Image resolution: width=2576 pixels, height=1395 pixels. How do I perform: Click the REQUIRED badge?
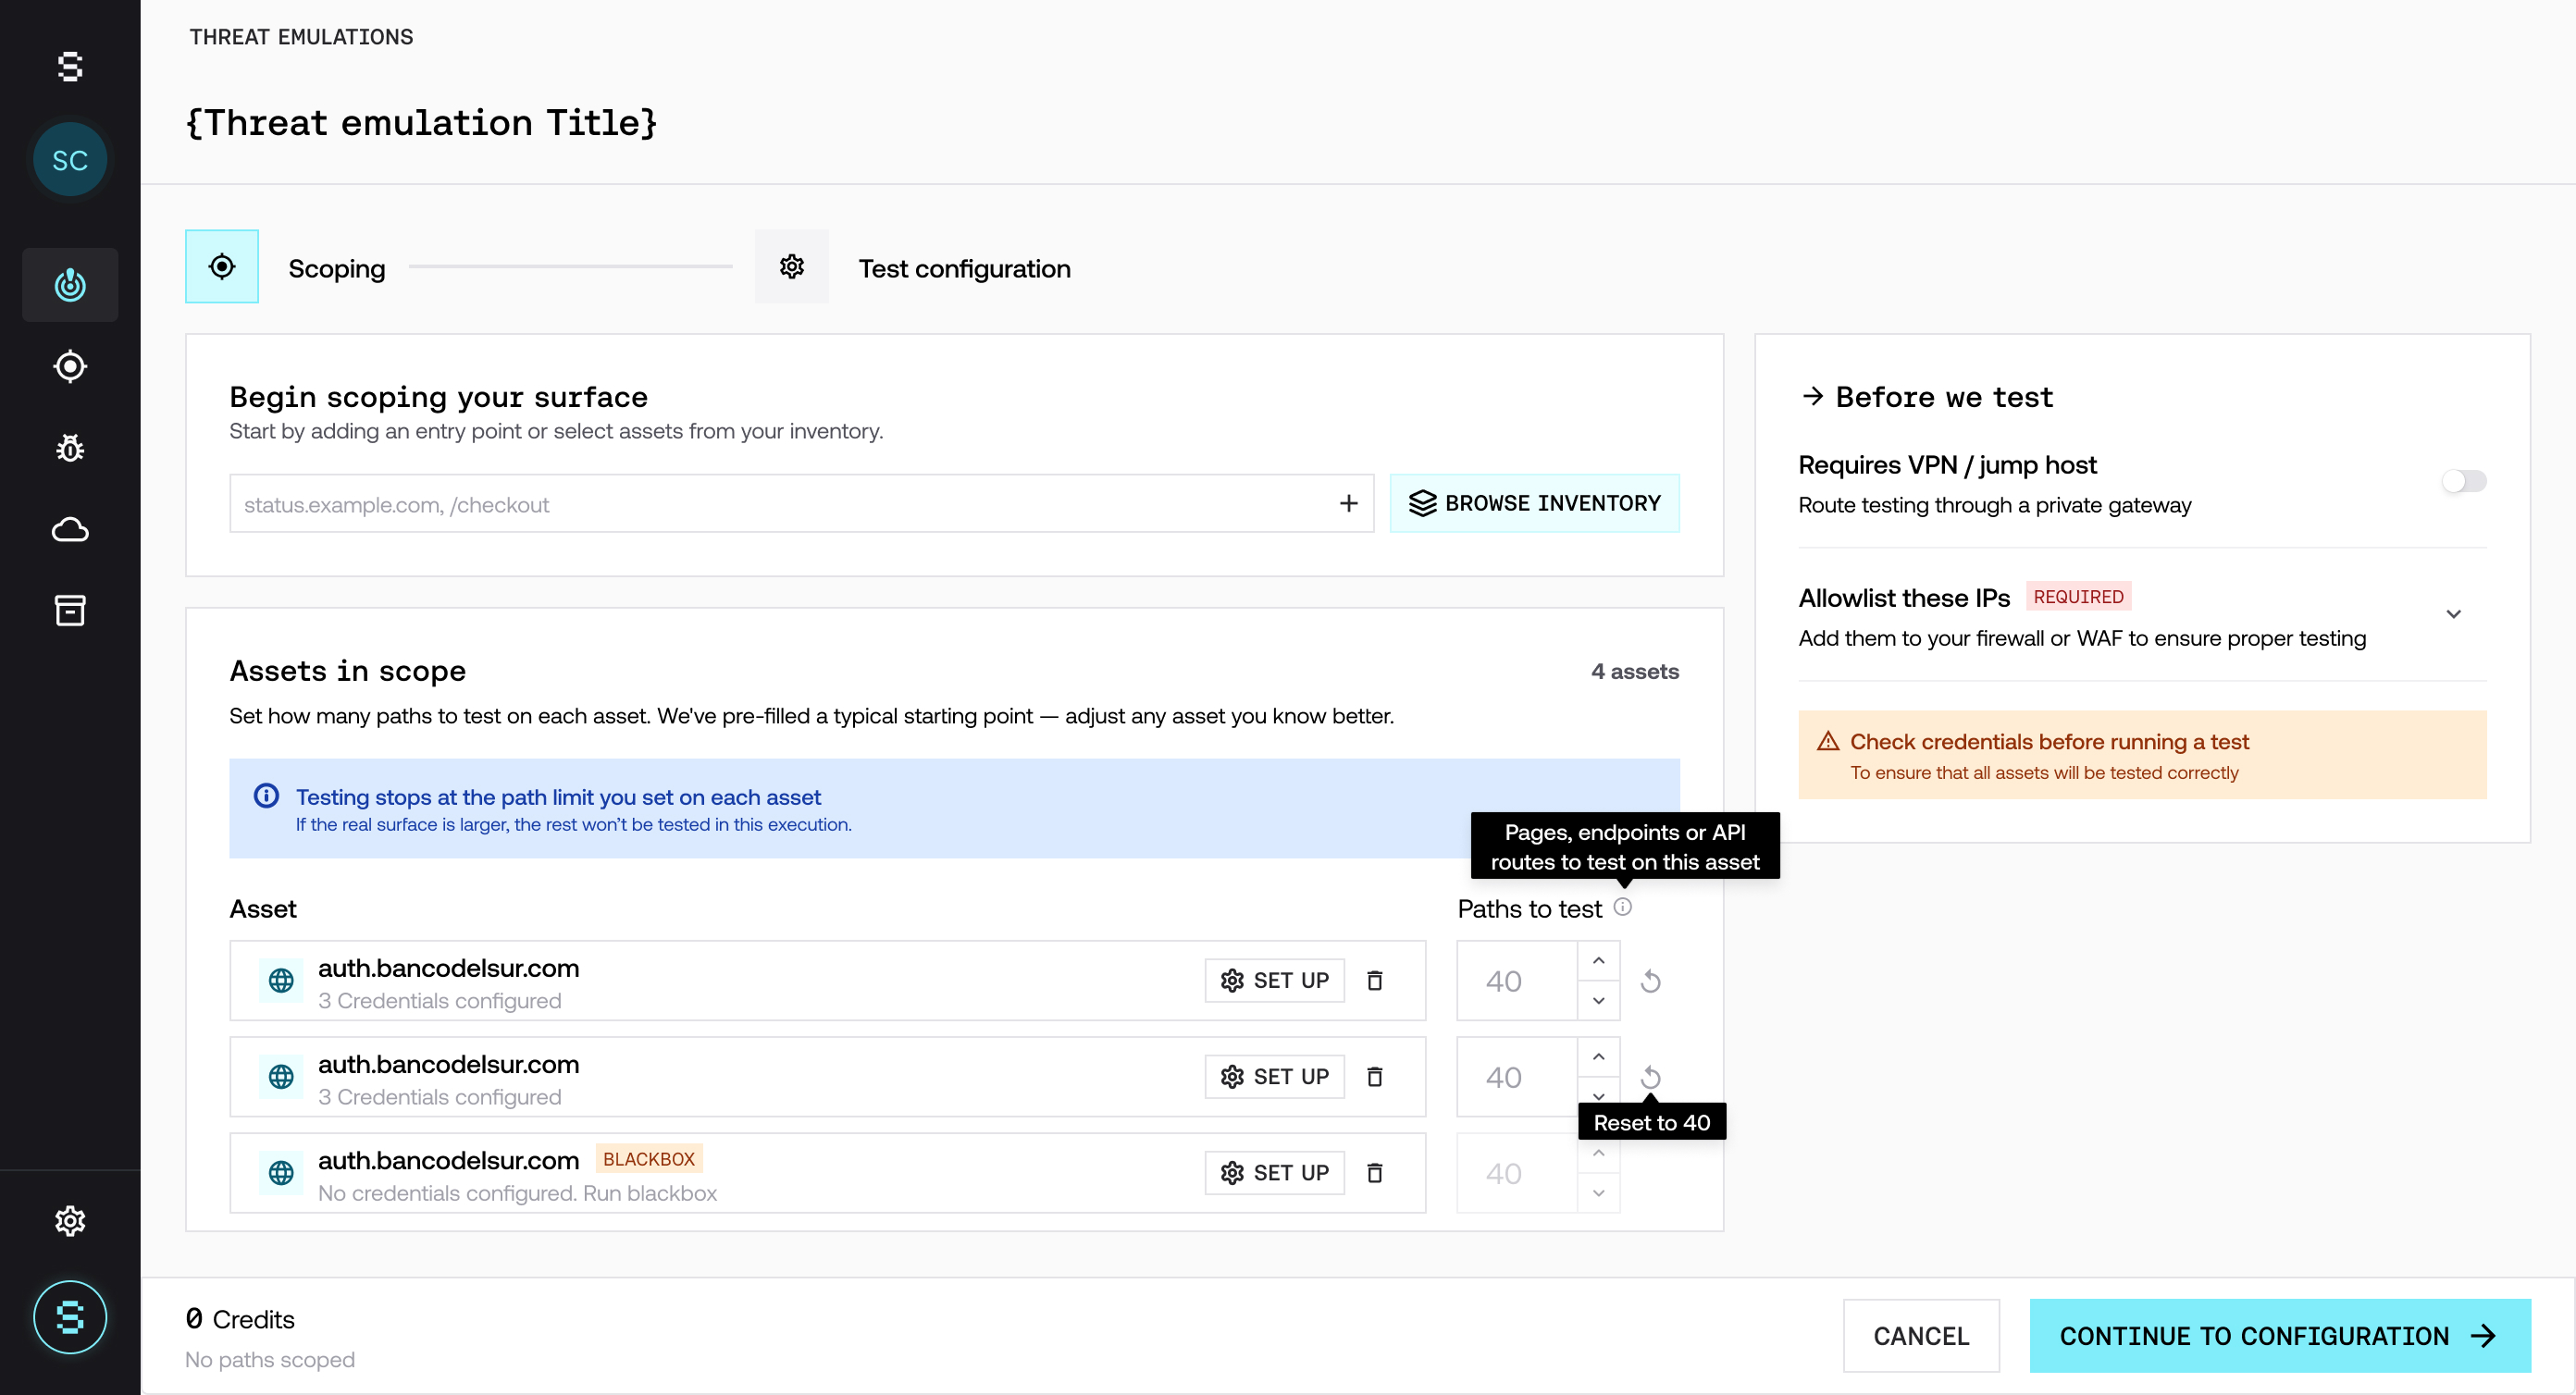coord(2078,596)
